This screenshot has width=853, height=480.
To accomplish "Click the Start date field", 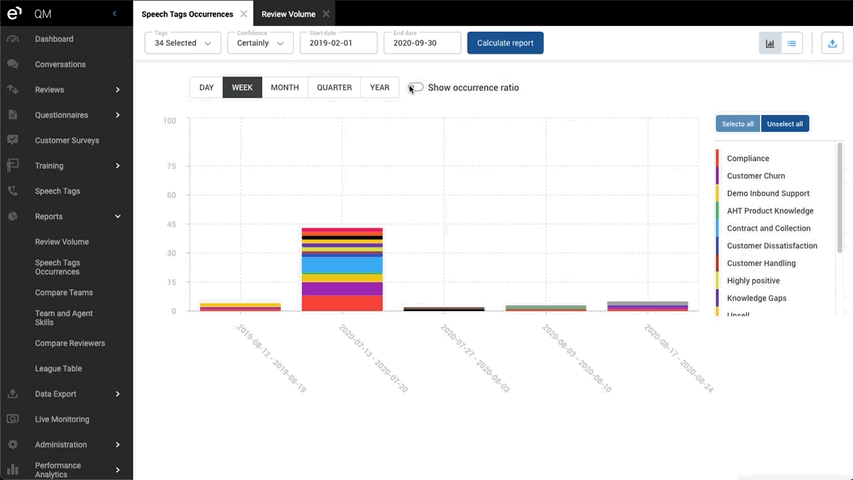I will (338, 43).
